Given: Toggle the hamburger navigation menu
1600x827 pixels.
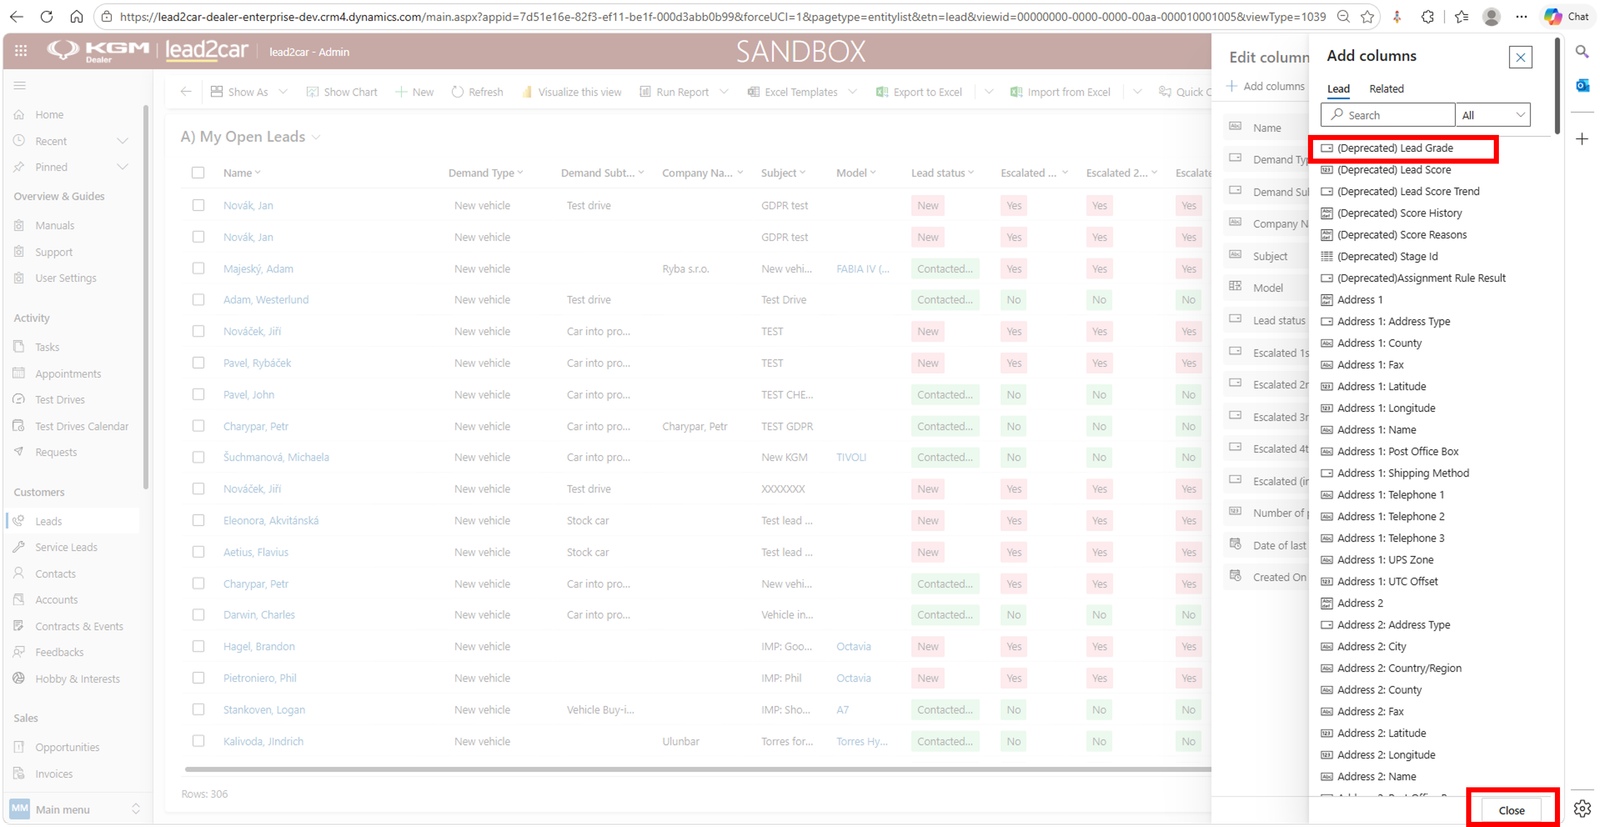Looking at the screenshot, I should (x=20, y=86).
